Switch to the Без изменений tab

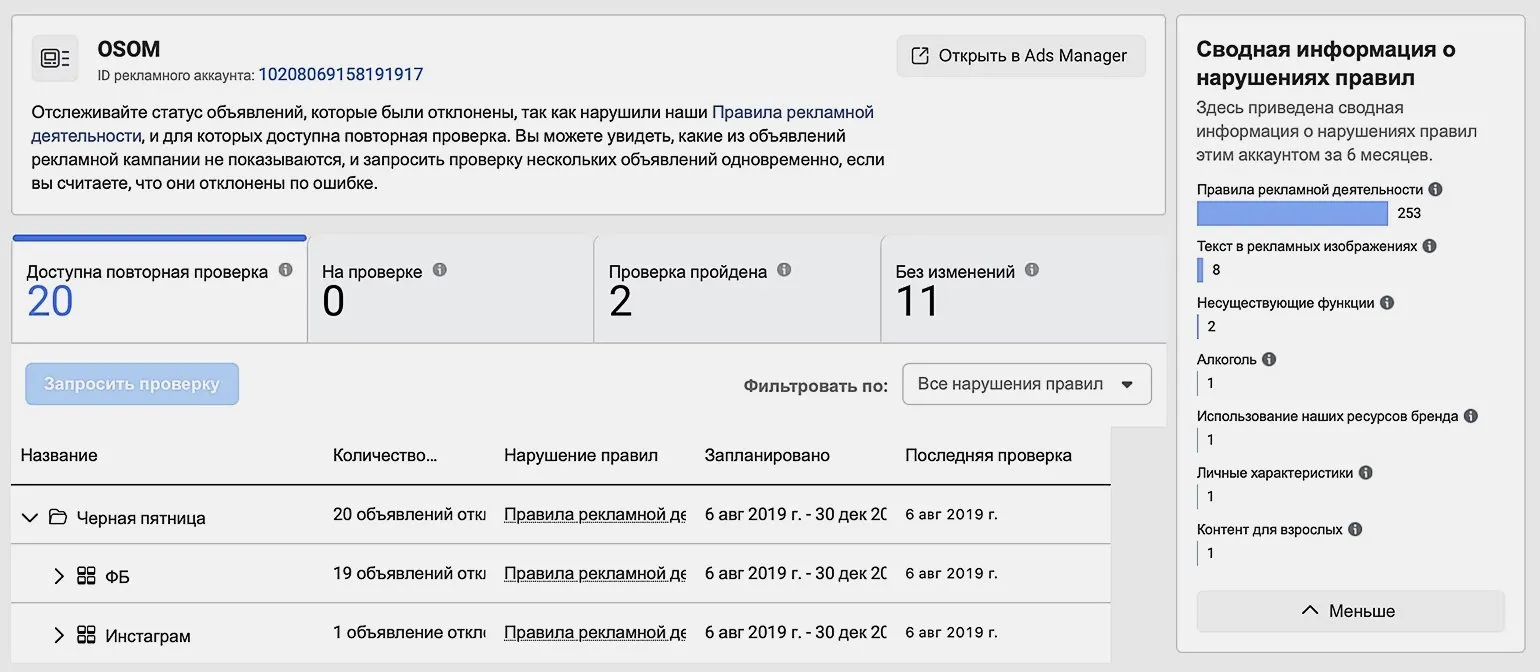[x=1022, y=291]
